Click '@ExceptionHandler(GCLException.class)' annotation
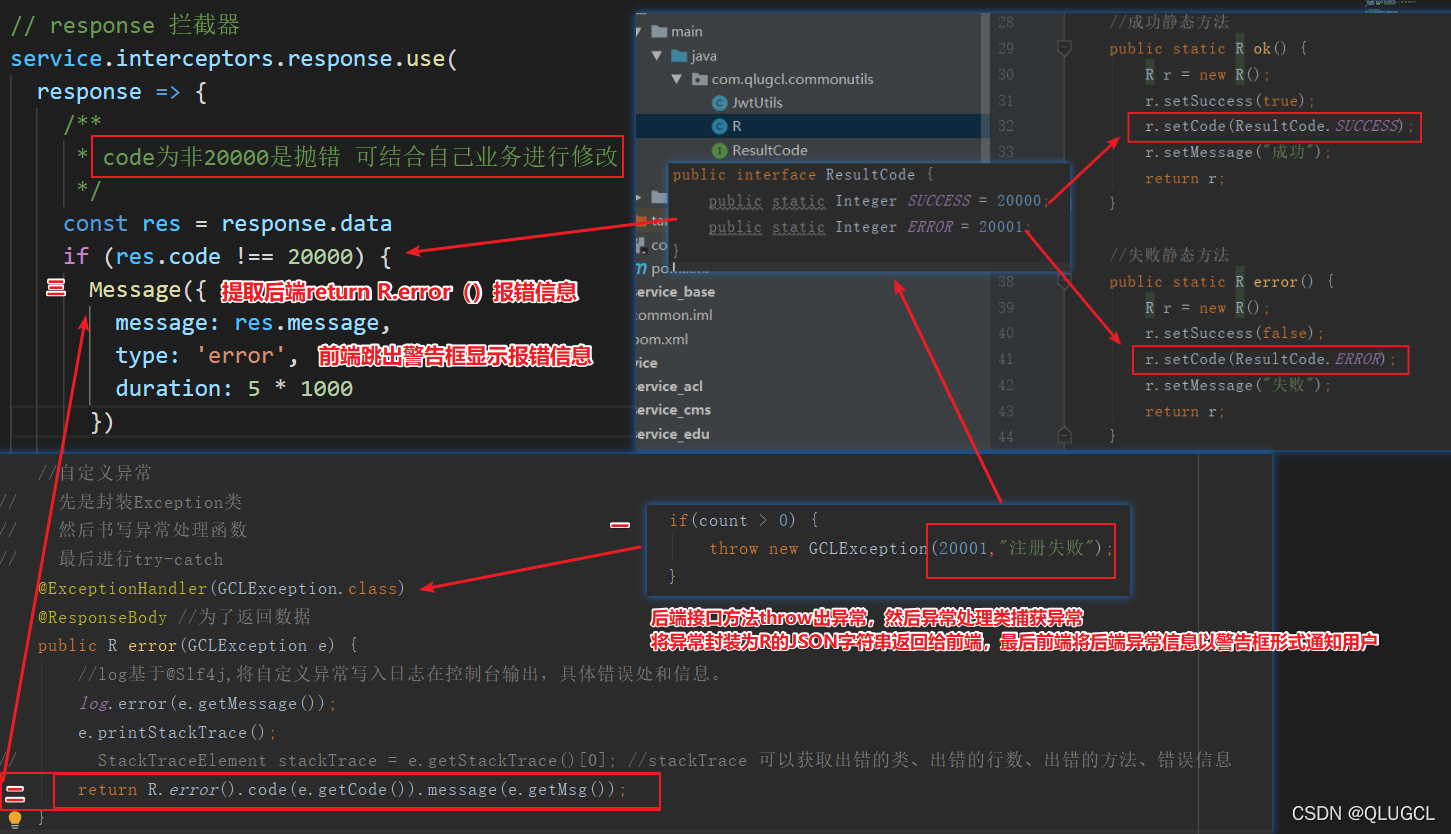 (x=221, y=588)
